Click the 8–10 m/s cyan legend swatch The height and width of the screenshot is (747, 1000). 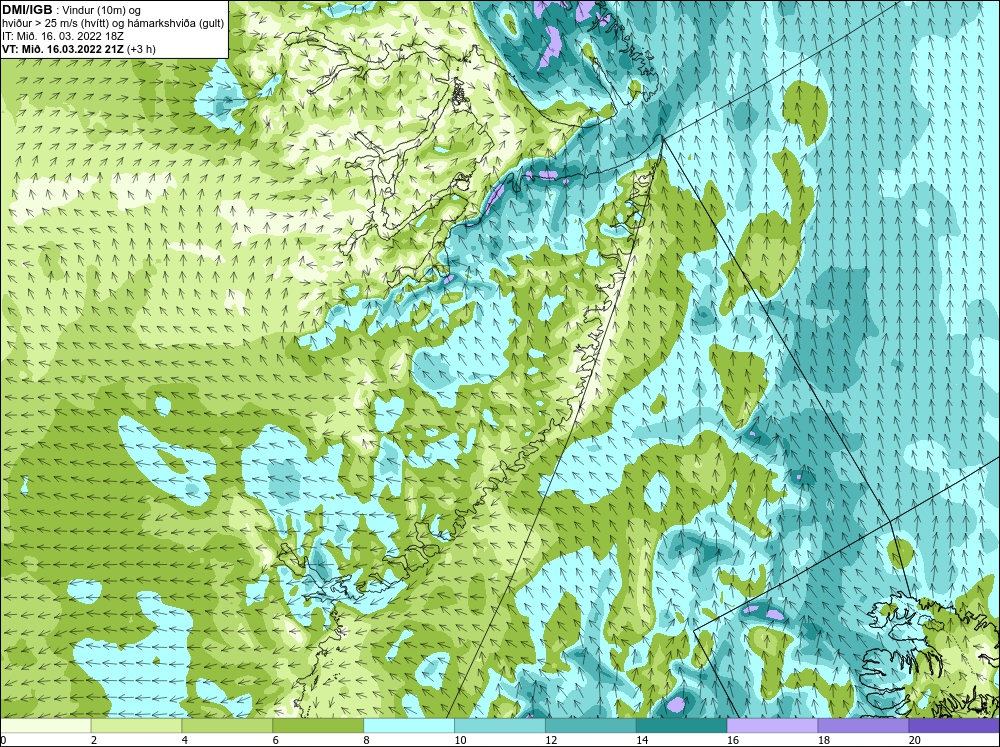tap(409, 726)
